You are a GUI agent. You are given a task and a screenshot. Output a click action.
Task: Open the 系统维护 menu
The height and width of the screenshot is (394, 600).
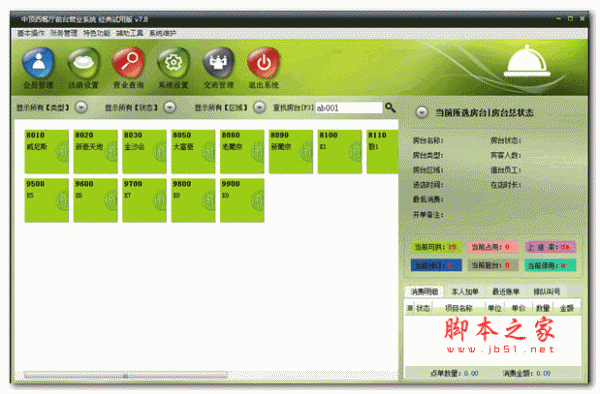coord(162,33)
